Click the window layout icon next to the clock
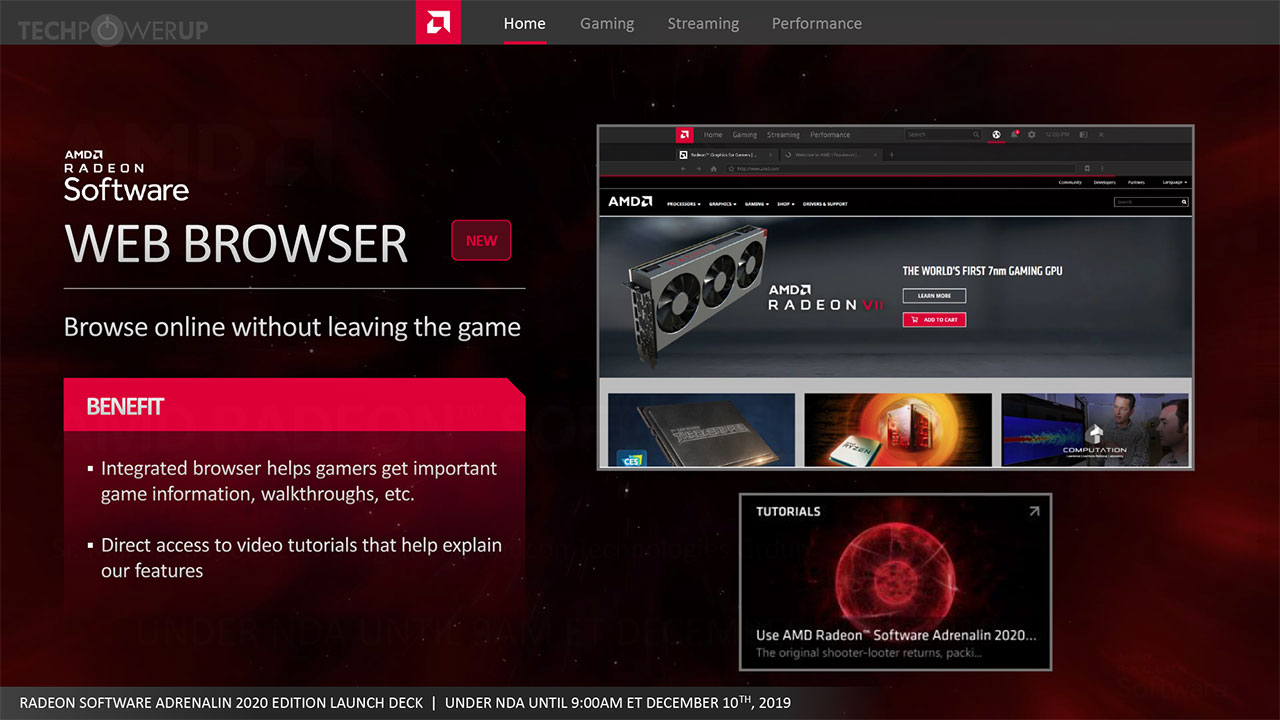Screen dimensions: 1280x720 pos(1083,134)
